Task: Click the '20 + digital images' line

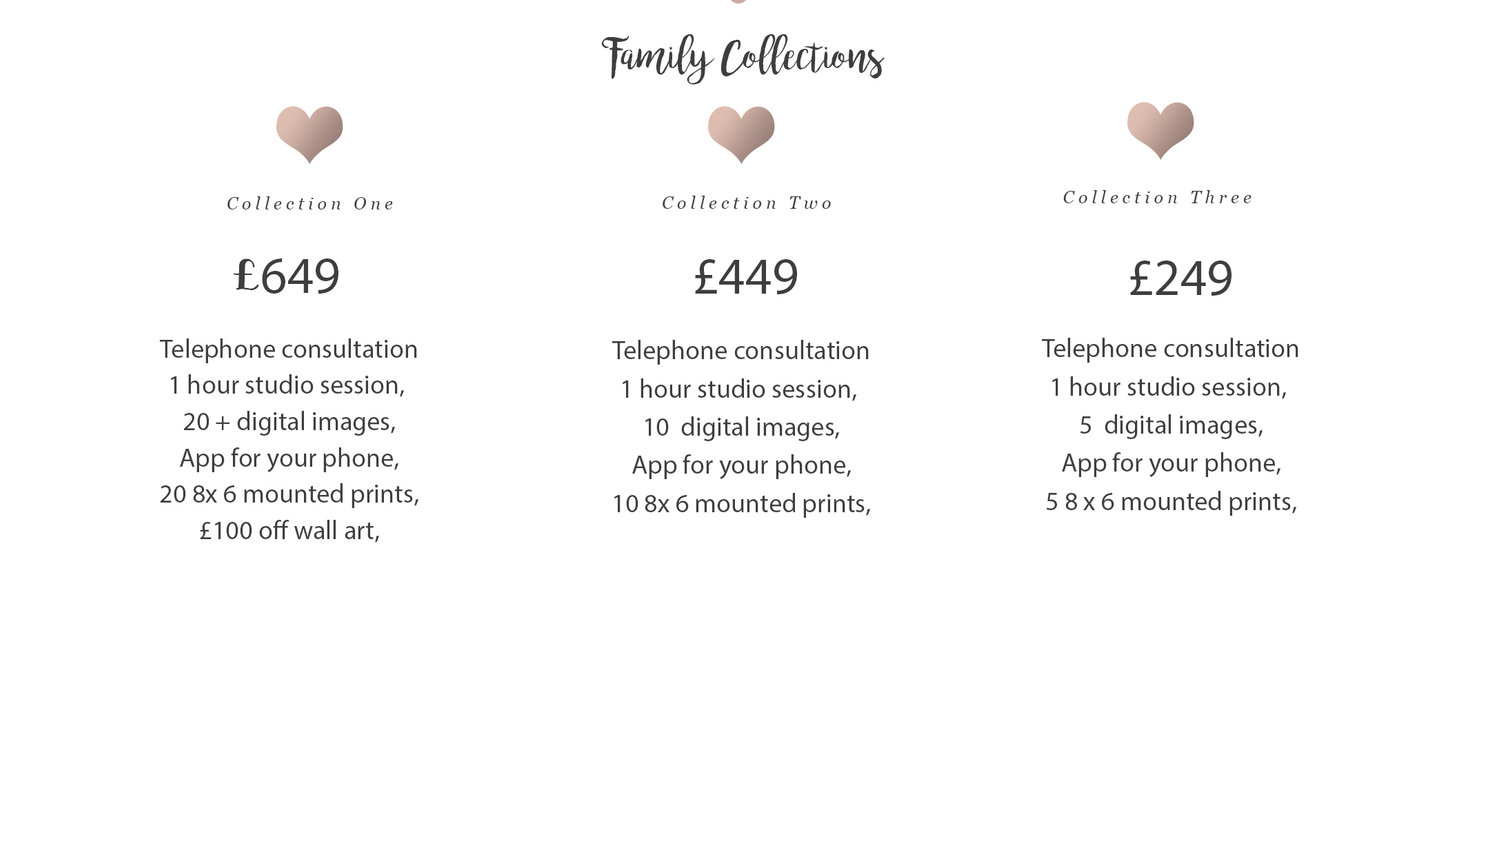Action: pos(289,422)
